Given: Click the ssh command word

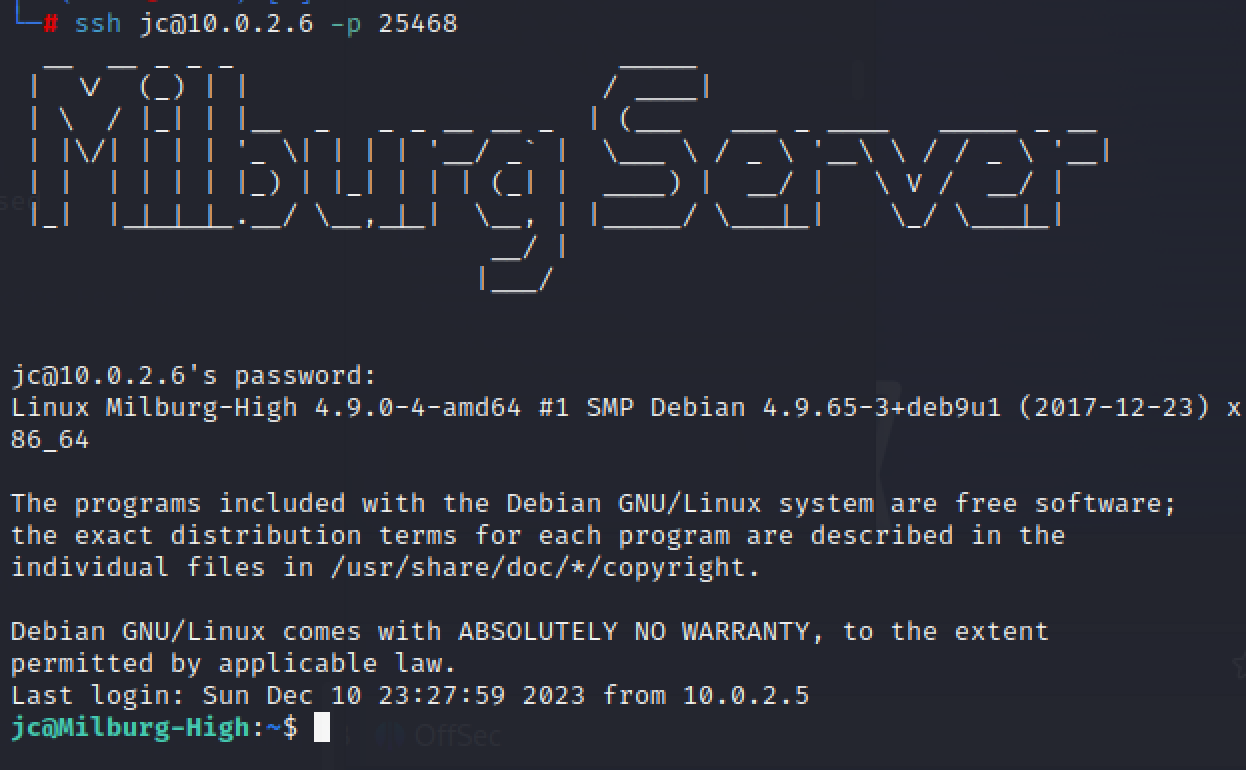Looking at the screenshot, I should click(x=97, y=23).
